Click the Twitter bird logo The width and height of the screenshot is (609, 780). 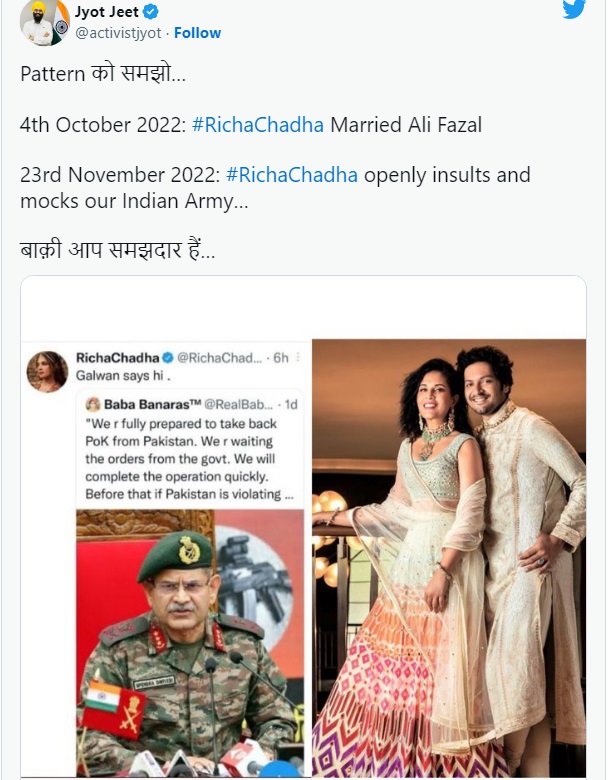coord(573,10)
